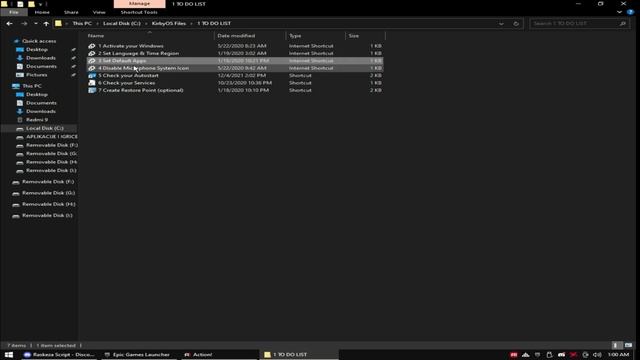The image size is (640, 360).
Task: Click This PC in the address bar
Action: (82, 24)
